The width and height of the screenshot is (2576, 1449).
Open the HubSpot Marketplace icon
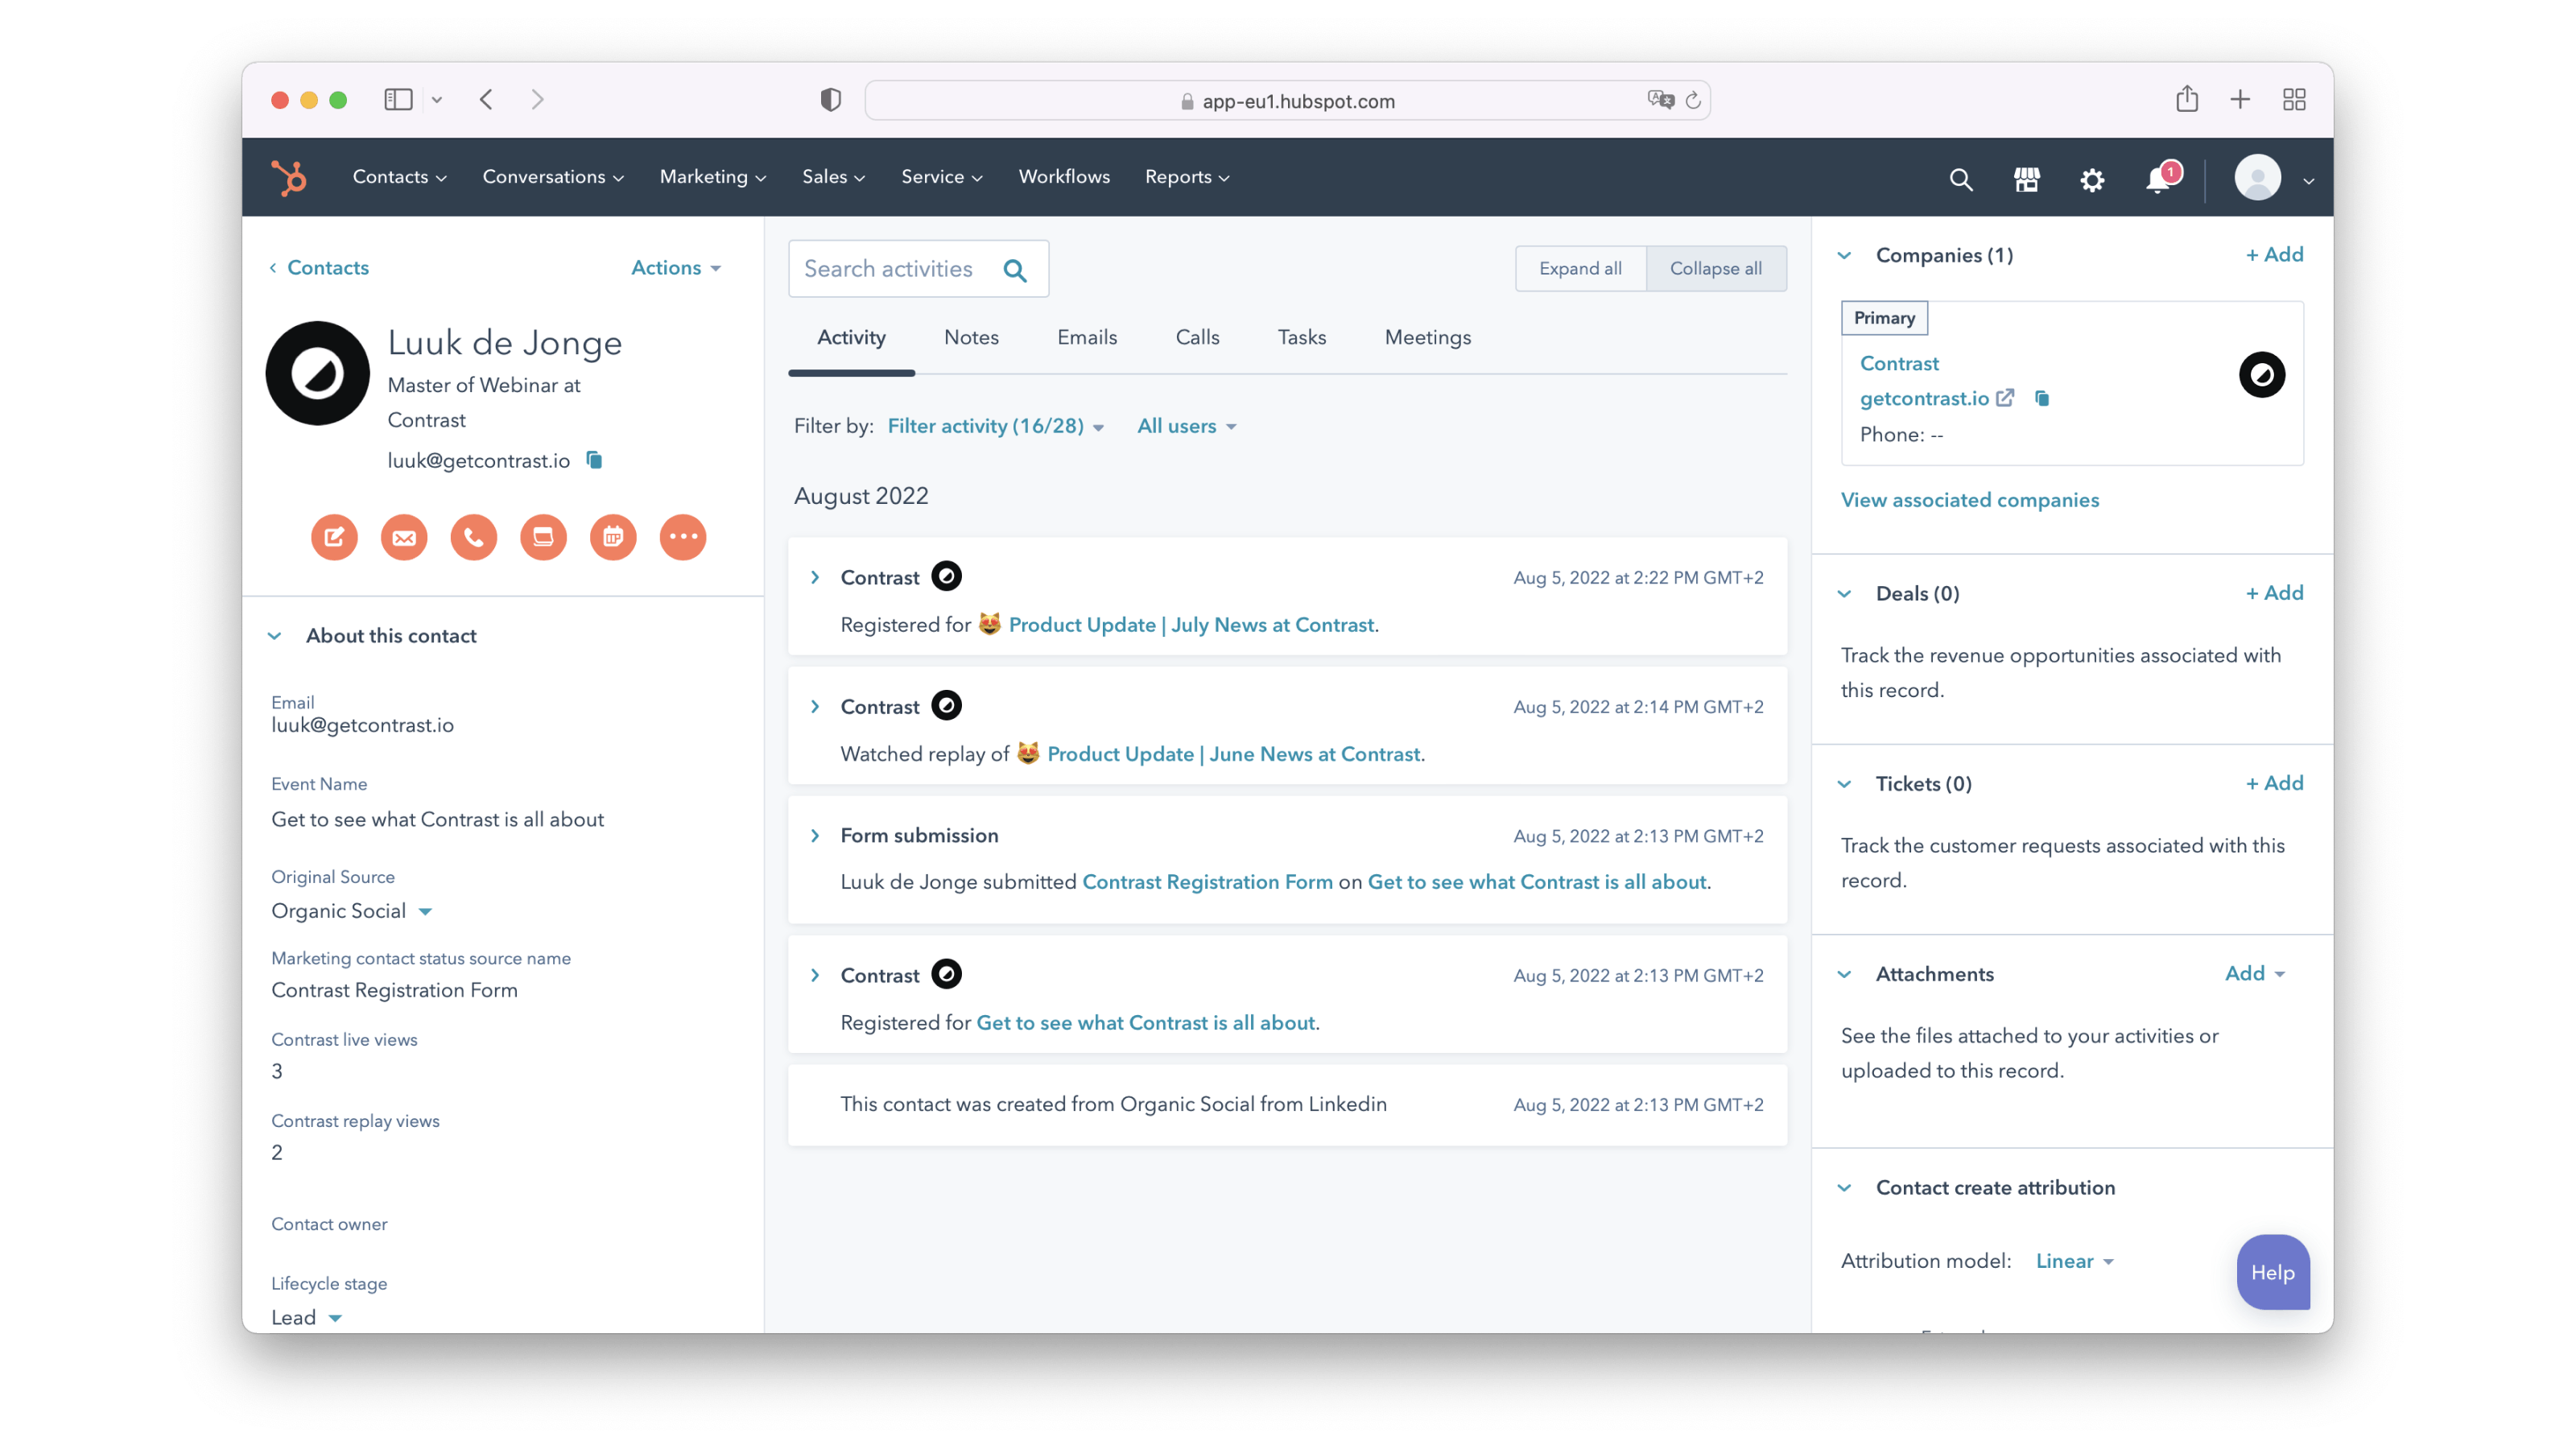tap(2026, 179)
